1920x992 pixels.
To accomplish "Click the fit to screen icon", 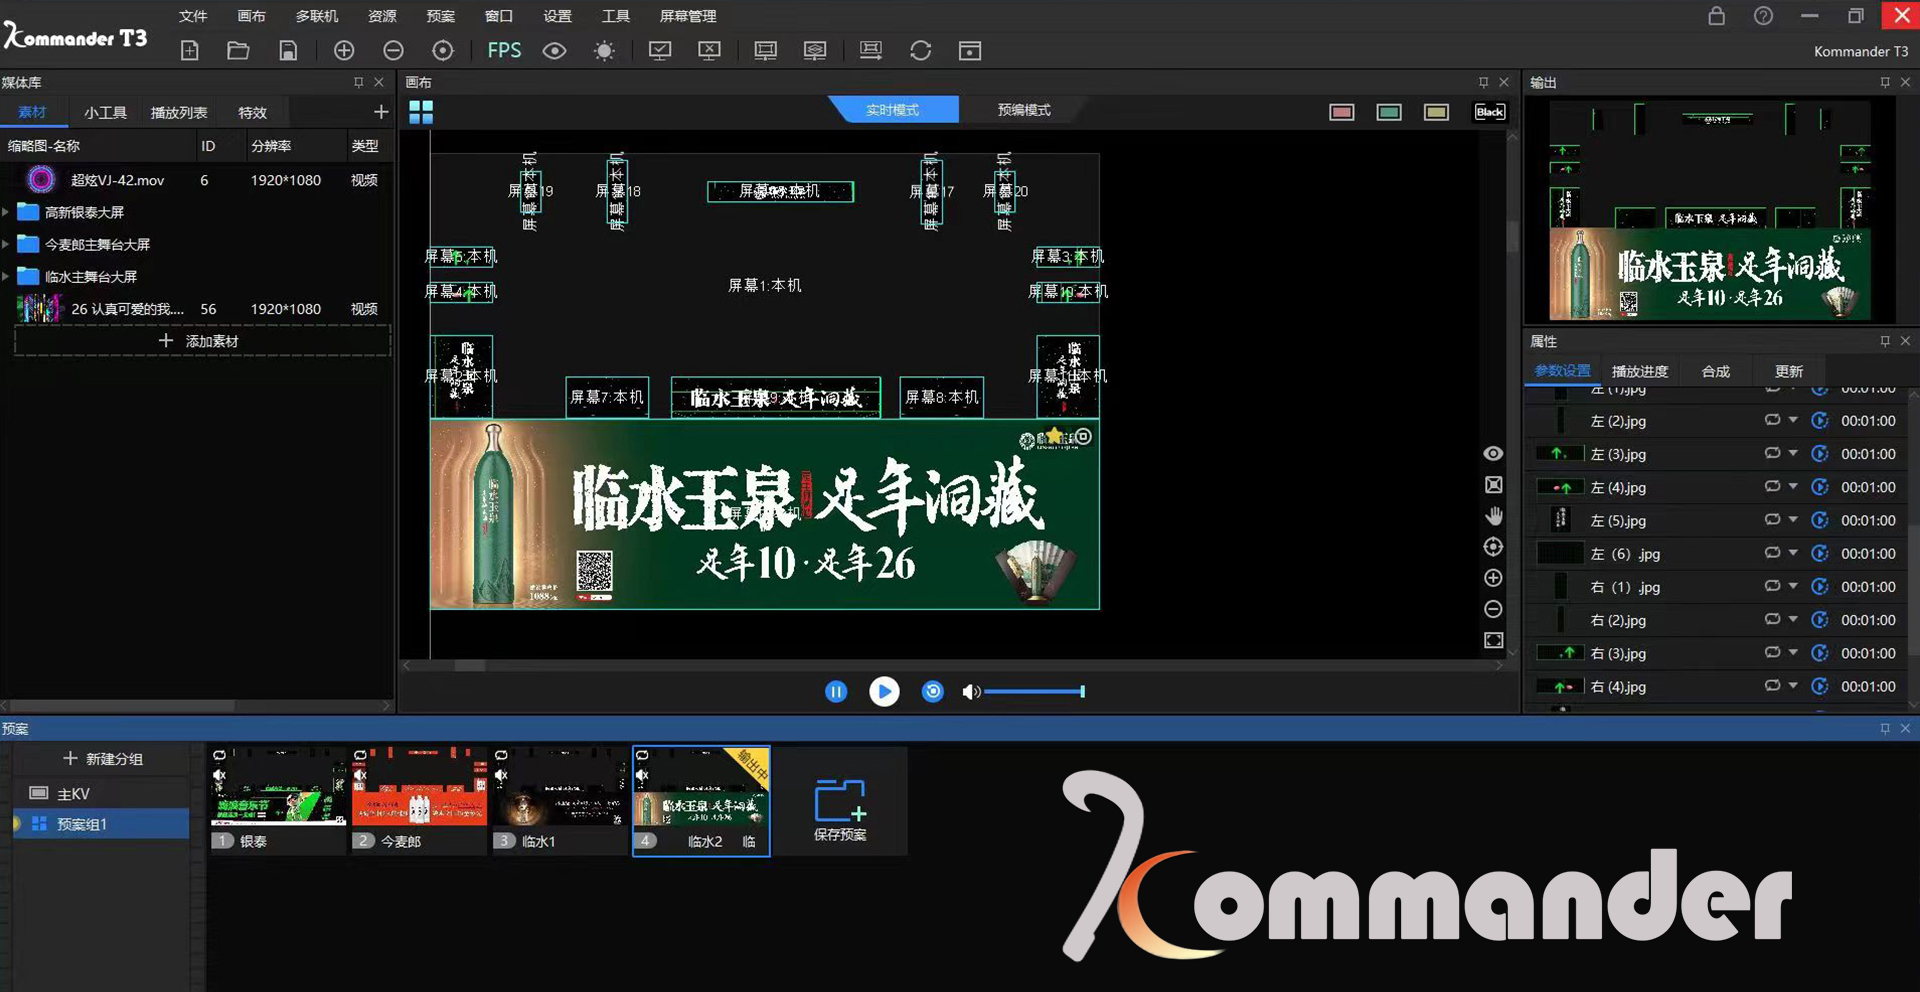I will [x=1493, y=640].
